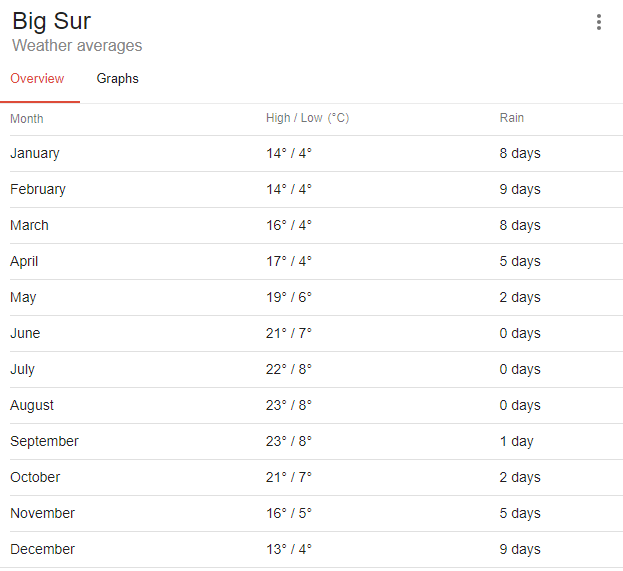Click the Big Sur title heading
Screen dimensions: 623x571
(x=51, y=21)
